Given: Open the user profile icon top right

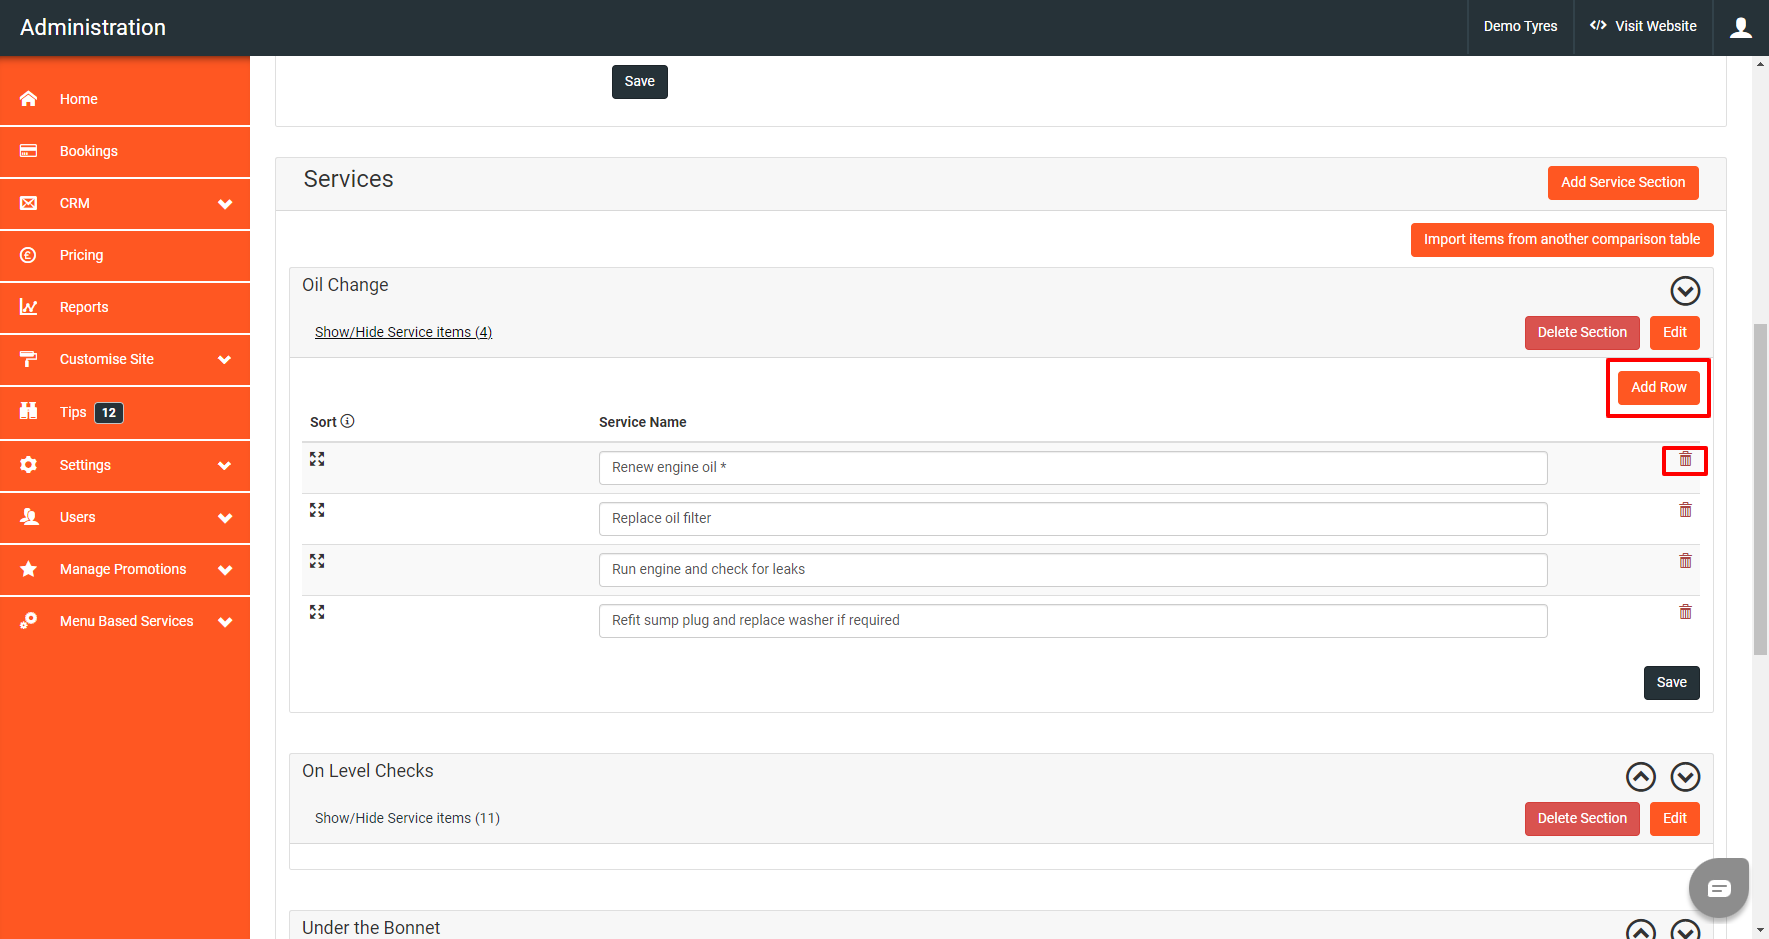Looking at the screenshot, I should click(x=1740, y=27).
